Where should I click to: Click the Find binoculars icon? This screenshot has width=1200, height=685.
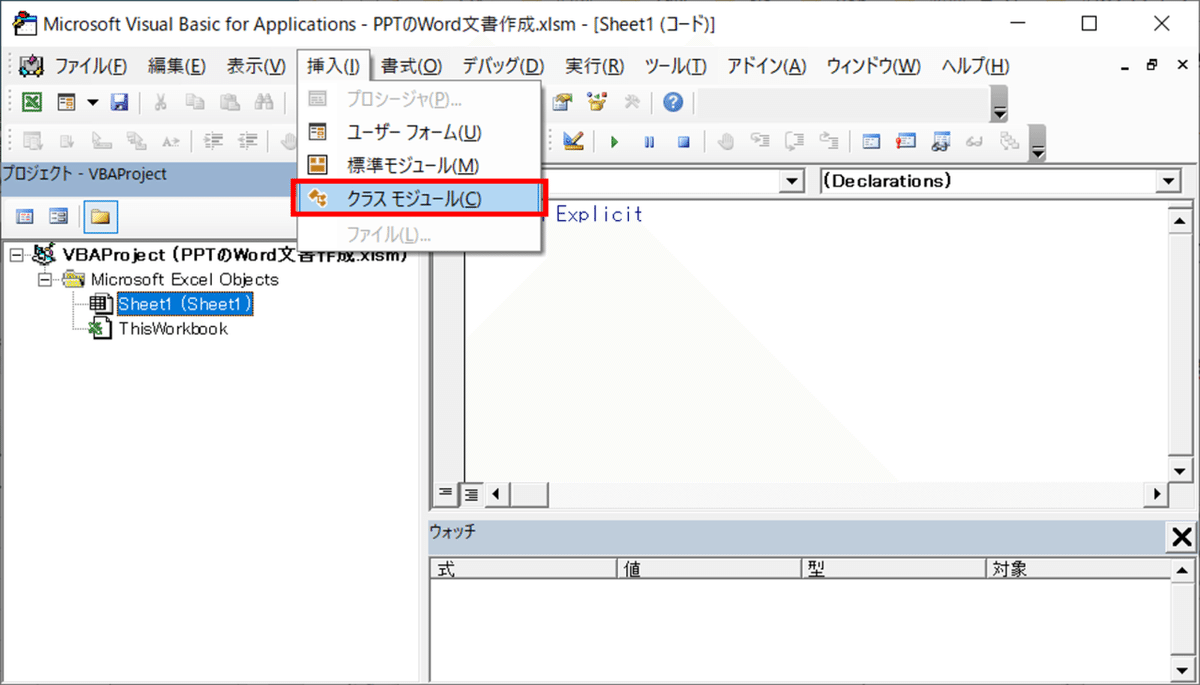pos(264,102)
